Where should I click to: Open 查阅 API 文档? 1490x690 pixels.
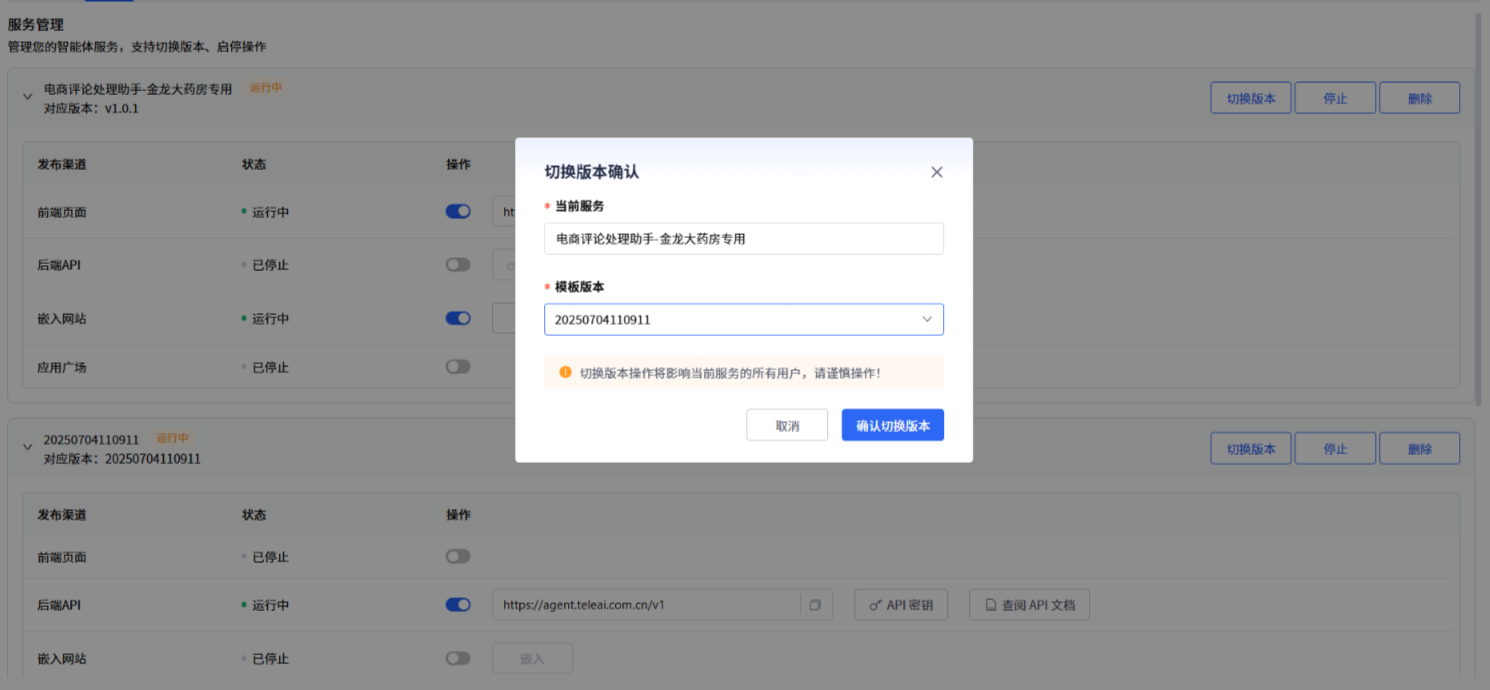point(1029,605)
